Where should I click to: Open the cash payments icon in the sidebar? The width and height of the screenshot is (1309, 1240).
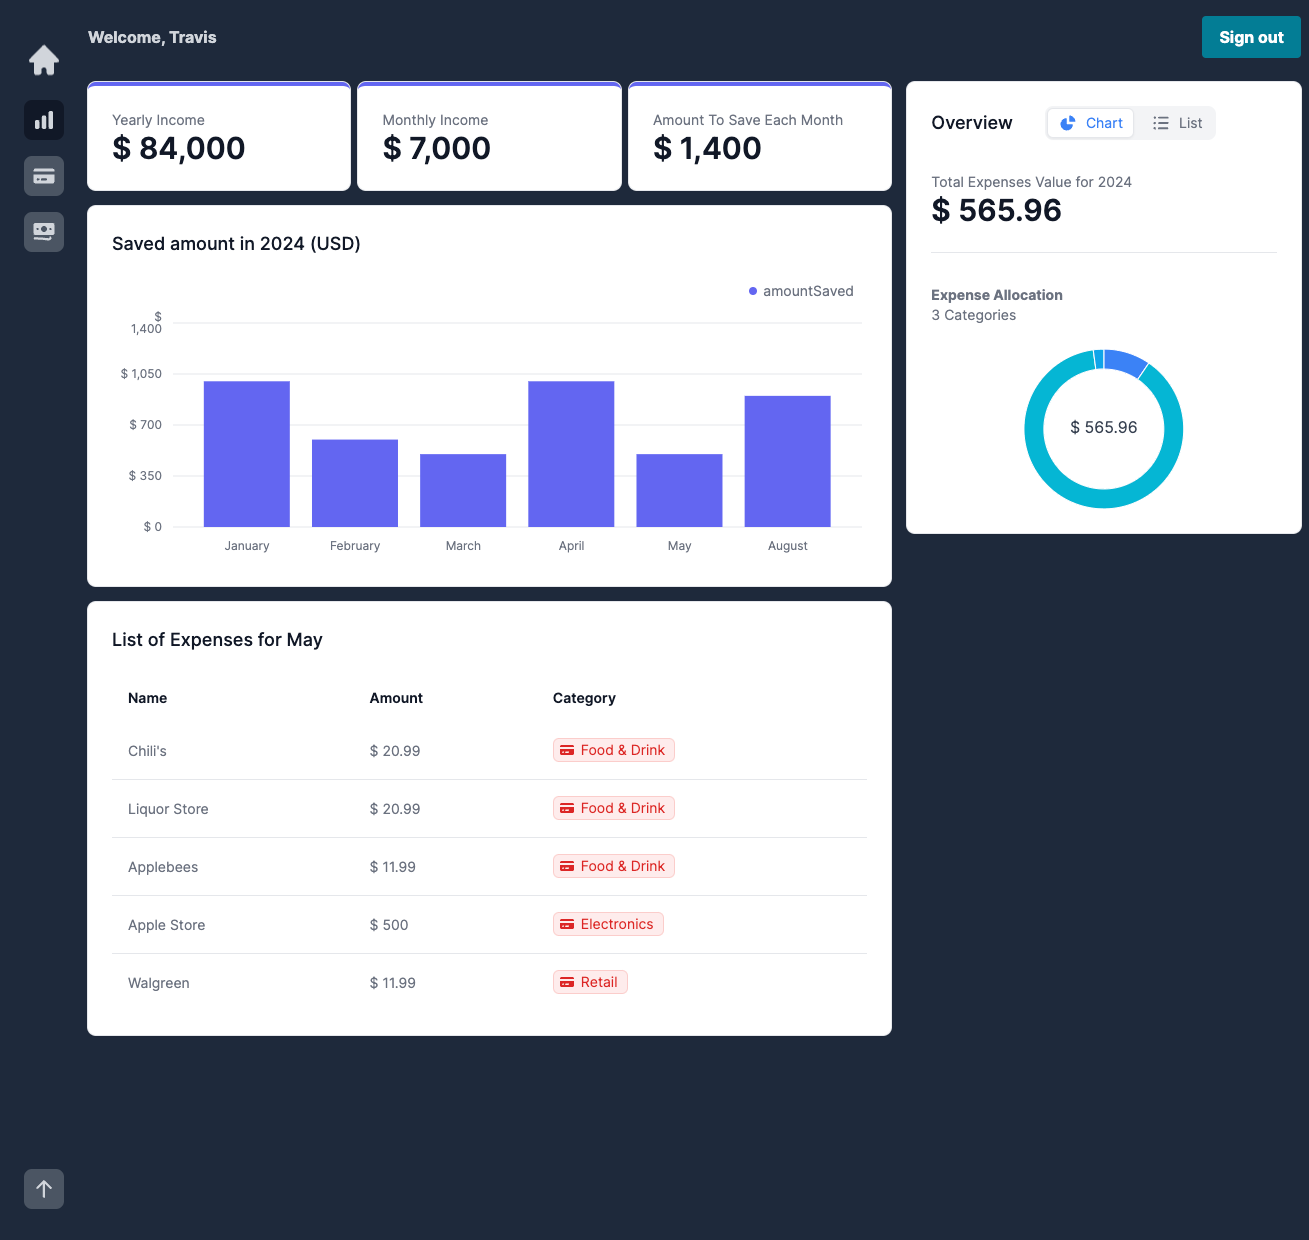pos(44,231)
